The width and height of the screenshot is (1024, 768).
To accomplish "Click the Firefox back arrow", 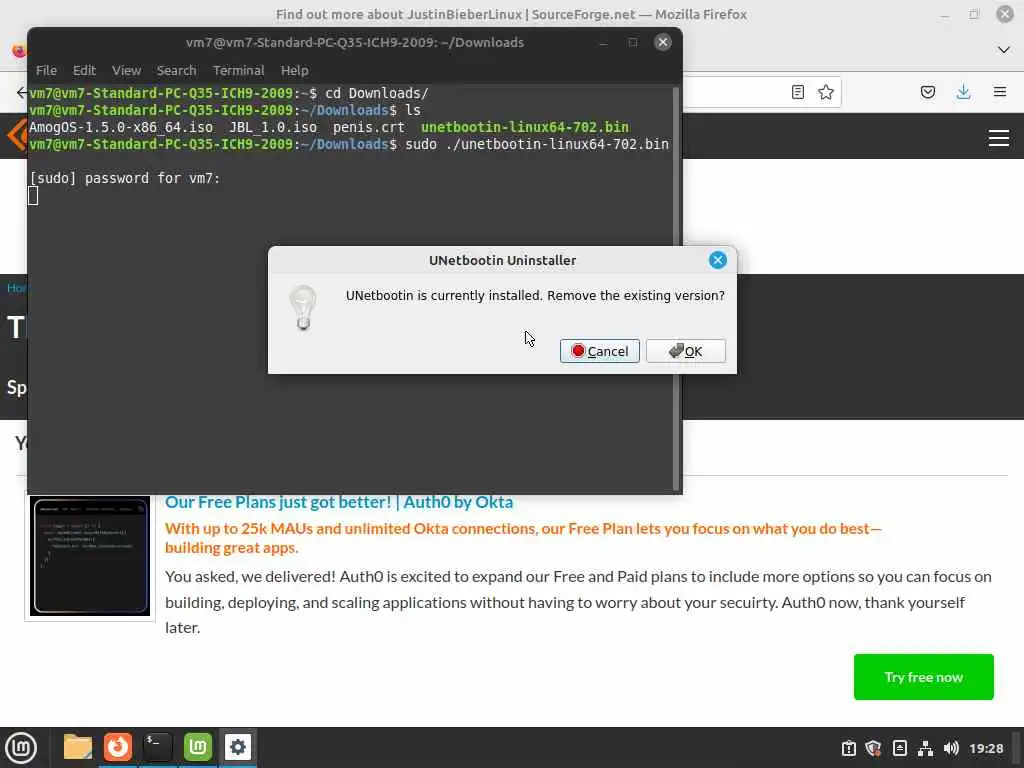I will (x=22, y=92).
